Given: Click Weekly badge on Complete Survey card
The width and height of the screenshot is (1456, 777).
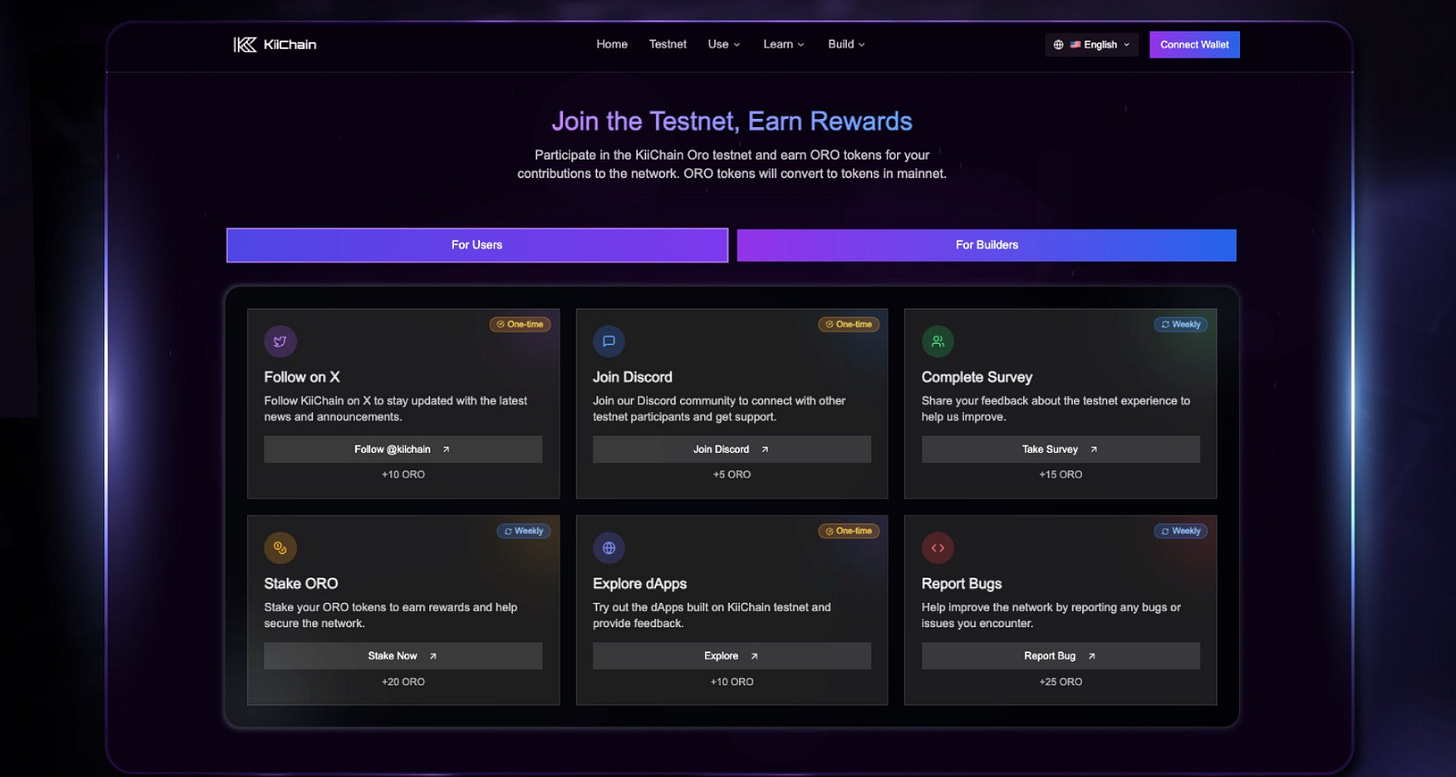Looking at the screenshot, I should tap(1180, 324).
